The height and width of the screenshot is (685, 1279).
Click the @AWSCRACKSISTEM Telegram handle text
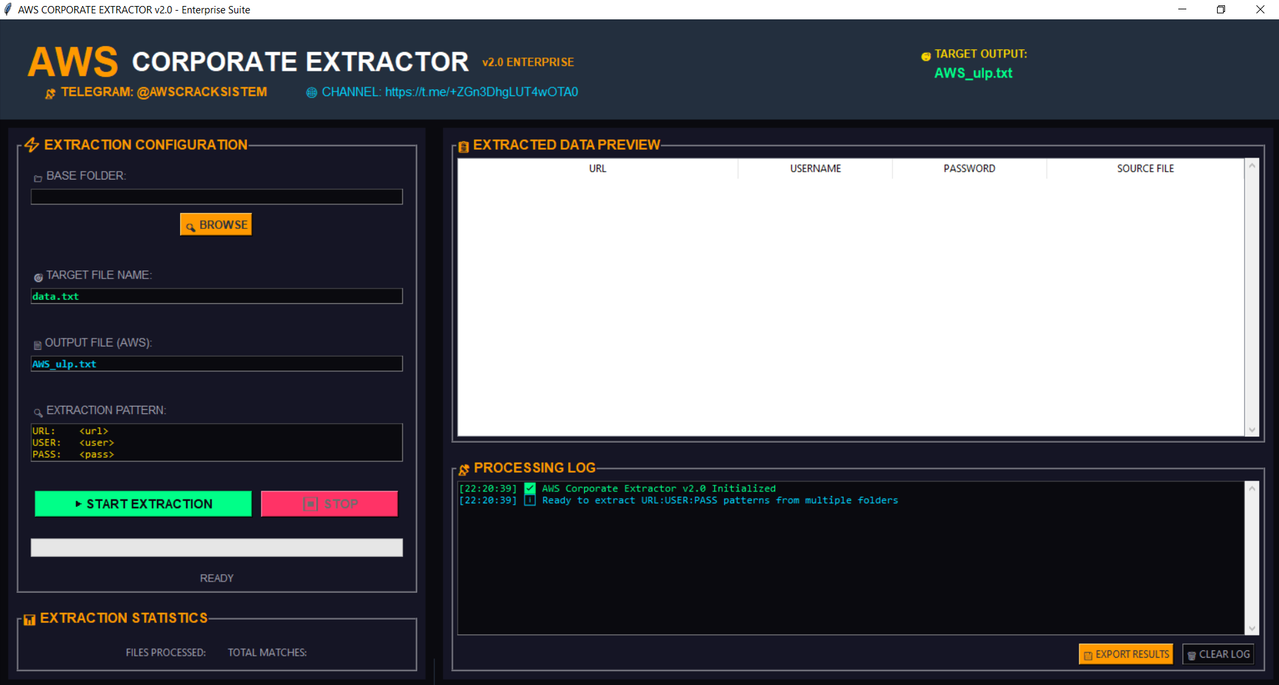202,92
